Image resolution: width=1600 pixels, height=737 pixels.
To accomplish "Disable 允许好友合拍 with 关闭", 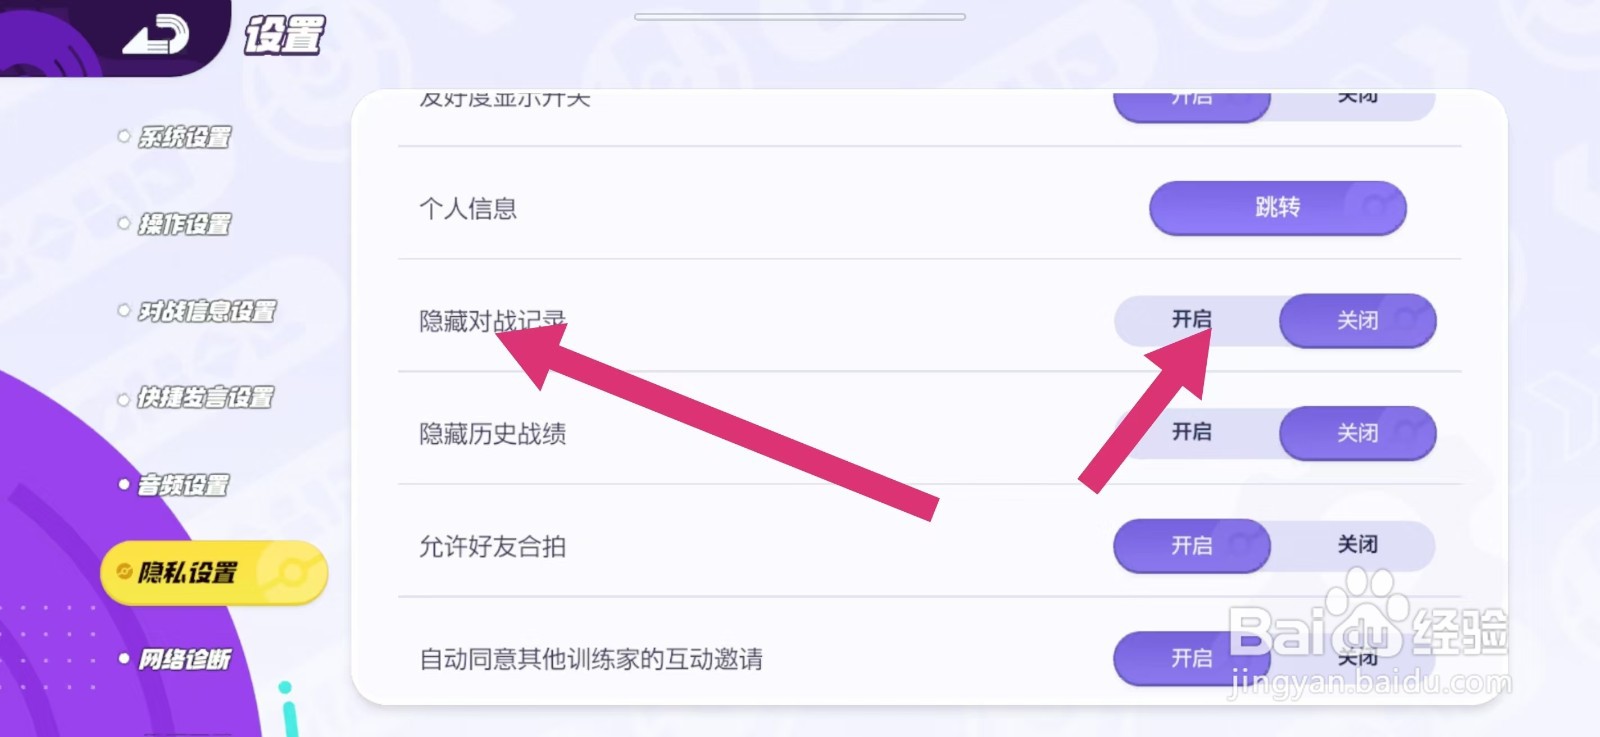I will click(1357, 545).
